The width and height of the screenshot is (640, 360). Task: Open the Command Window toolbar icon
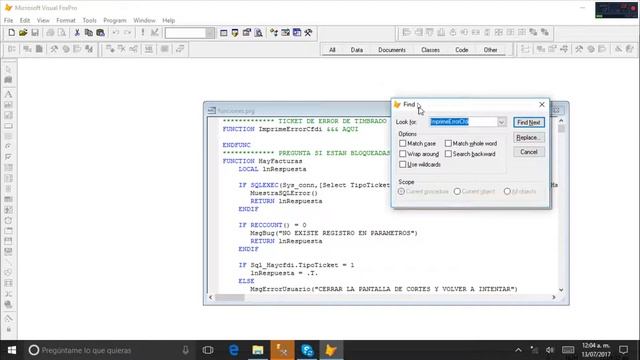pyautogui.click(x=223, y=33)
